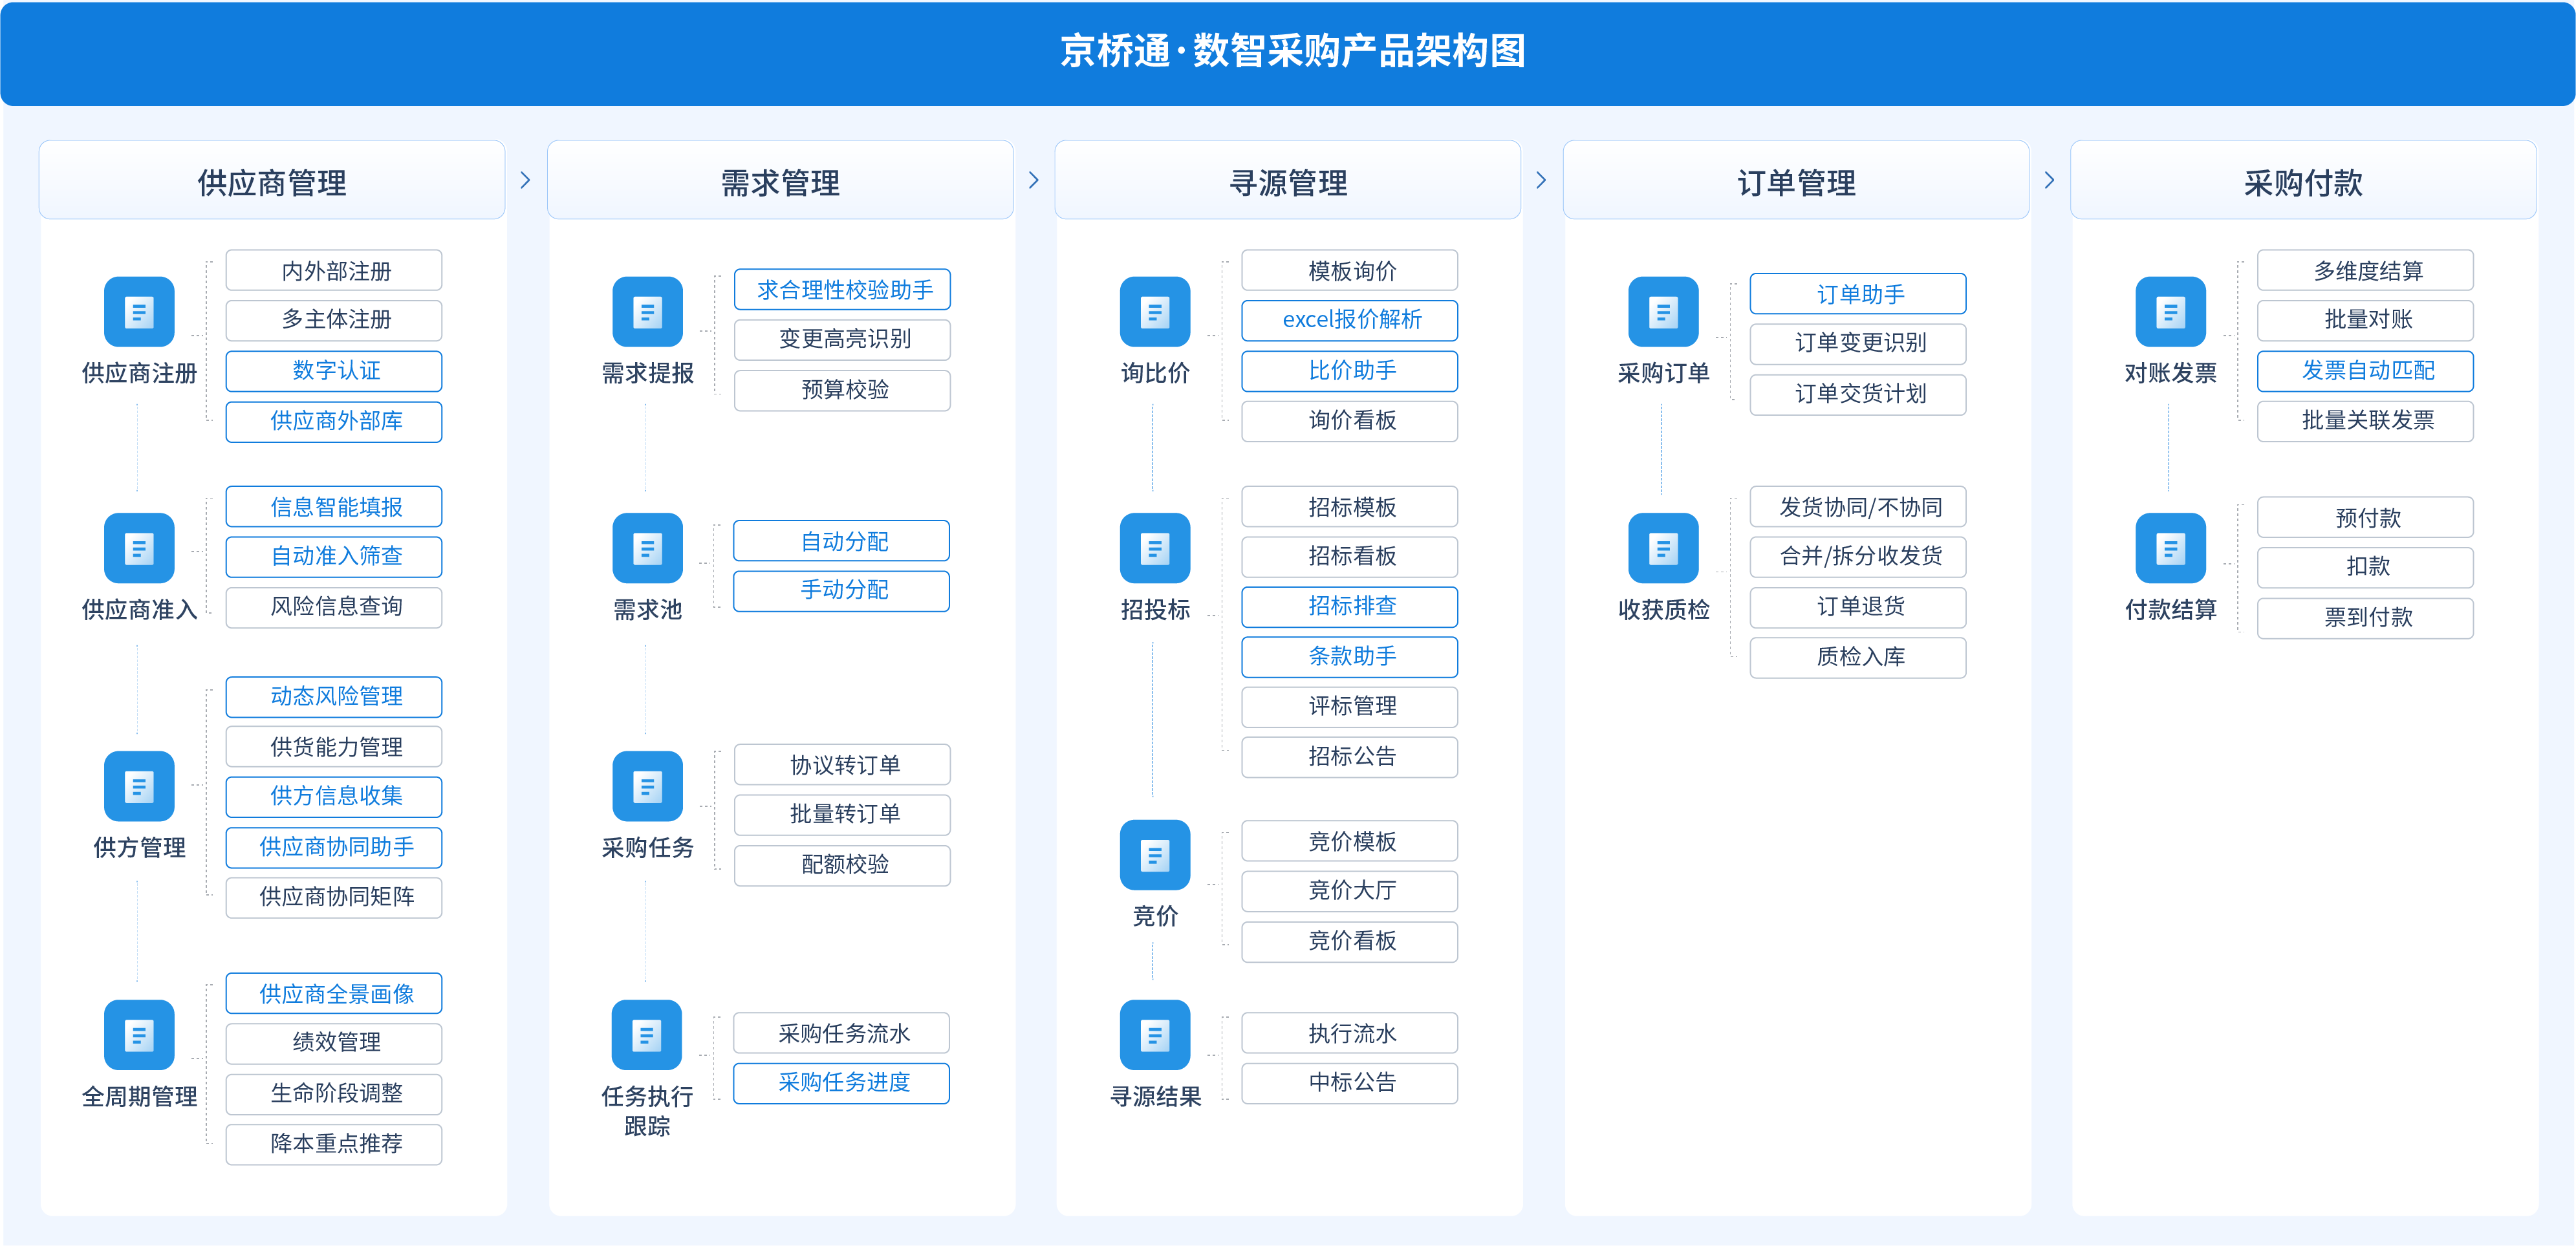This screenshot has height=1246, width=2576.
Task: Click 订单交货计划 text box
Action: 1858,394
